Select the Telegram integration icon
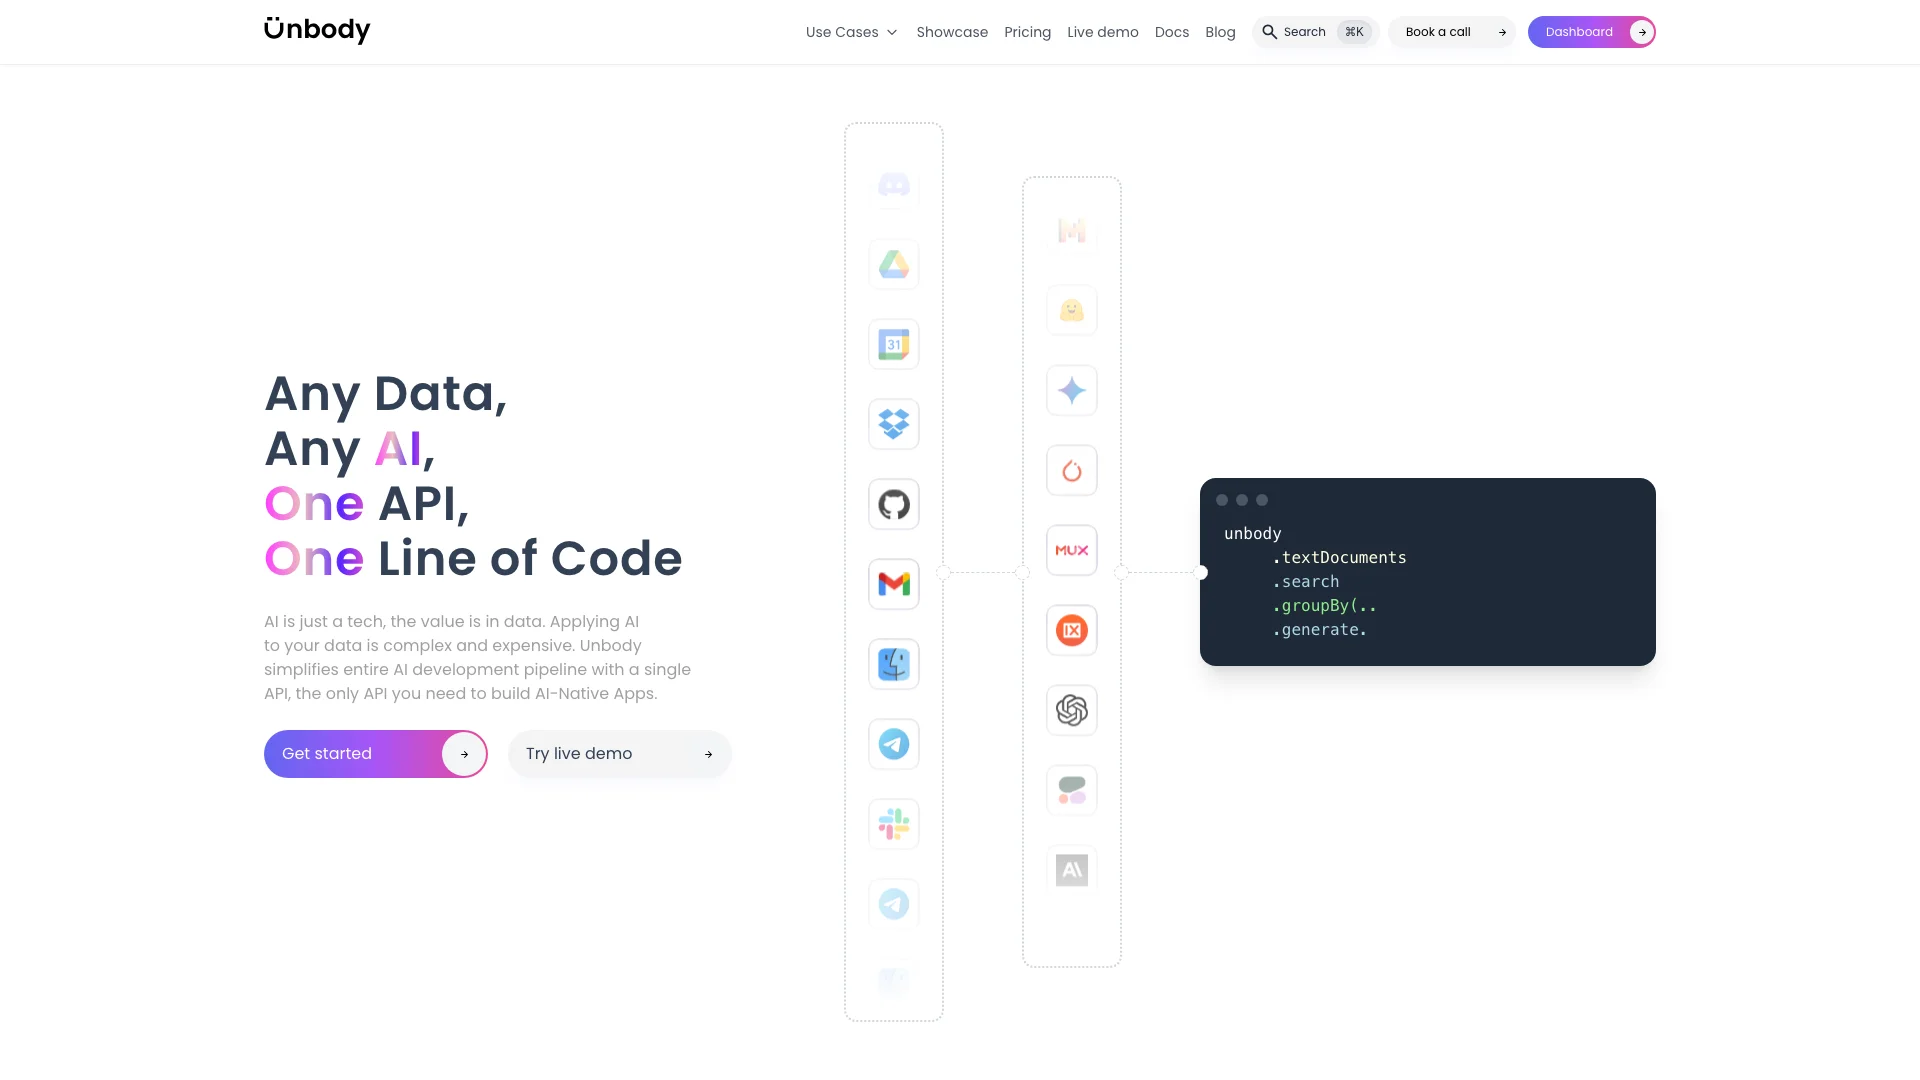The height and width of the screenshot is (1080, 1920). pyautogui.click(x=894, y=744)
